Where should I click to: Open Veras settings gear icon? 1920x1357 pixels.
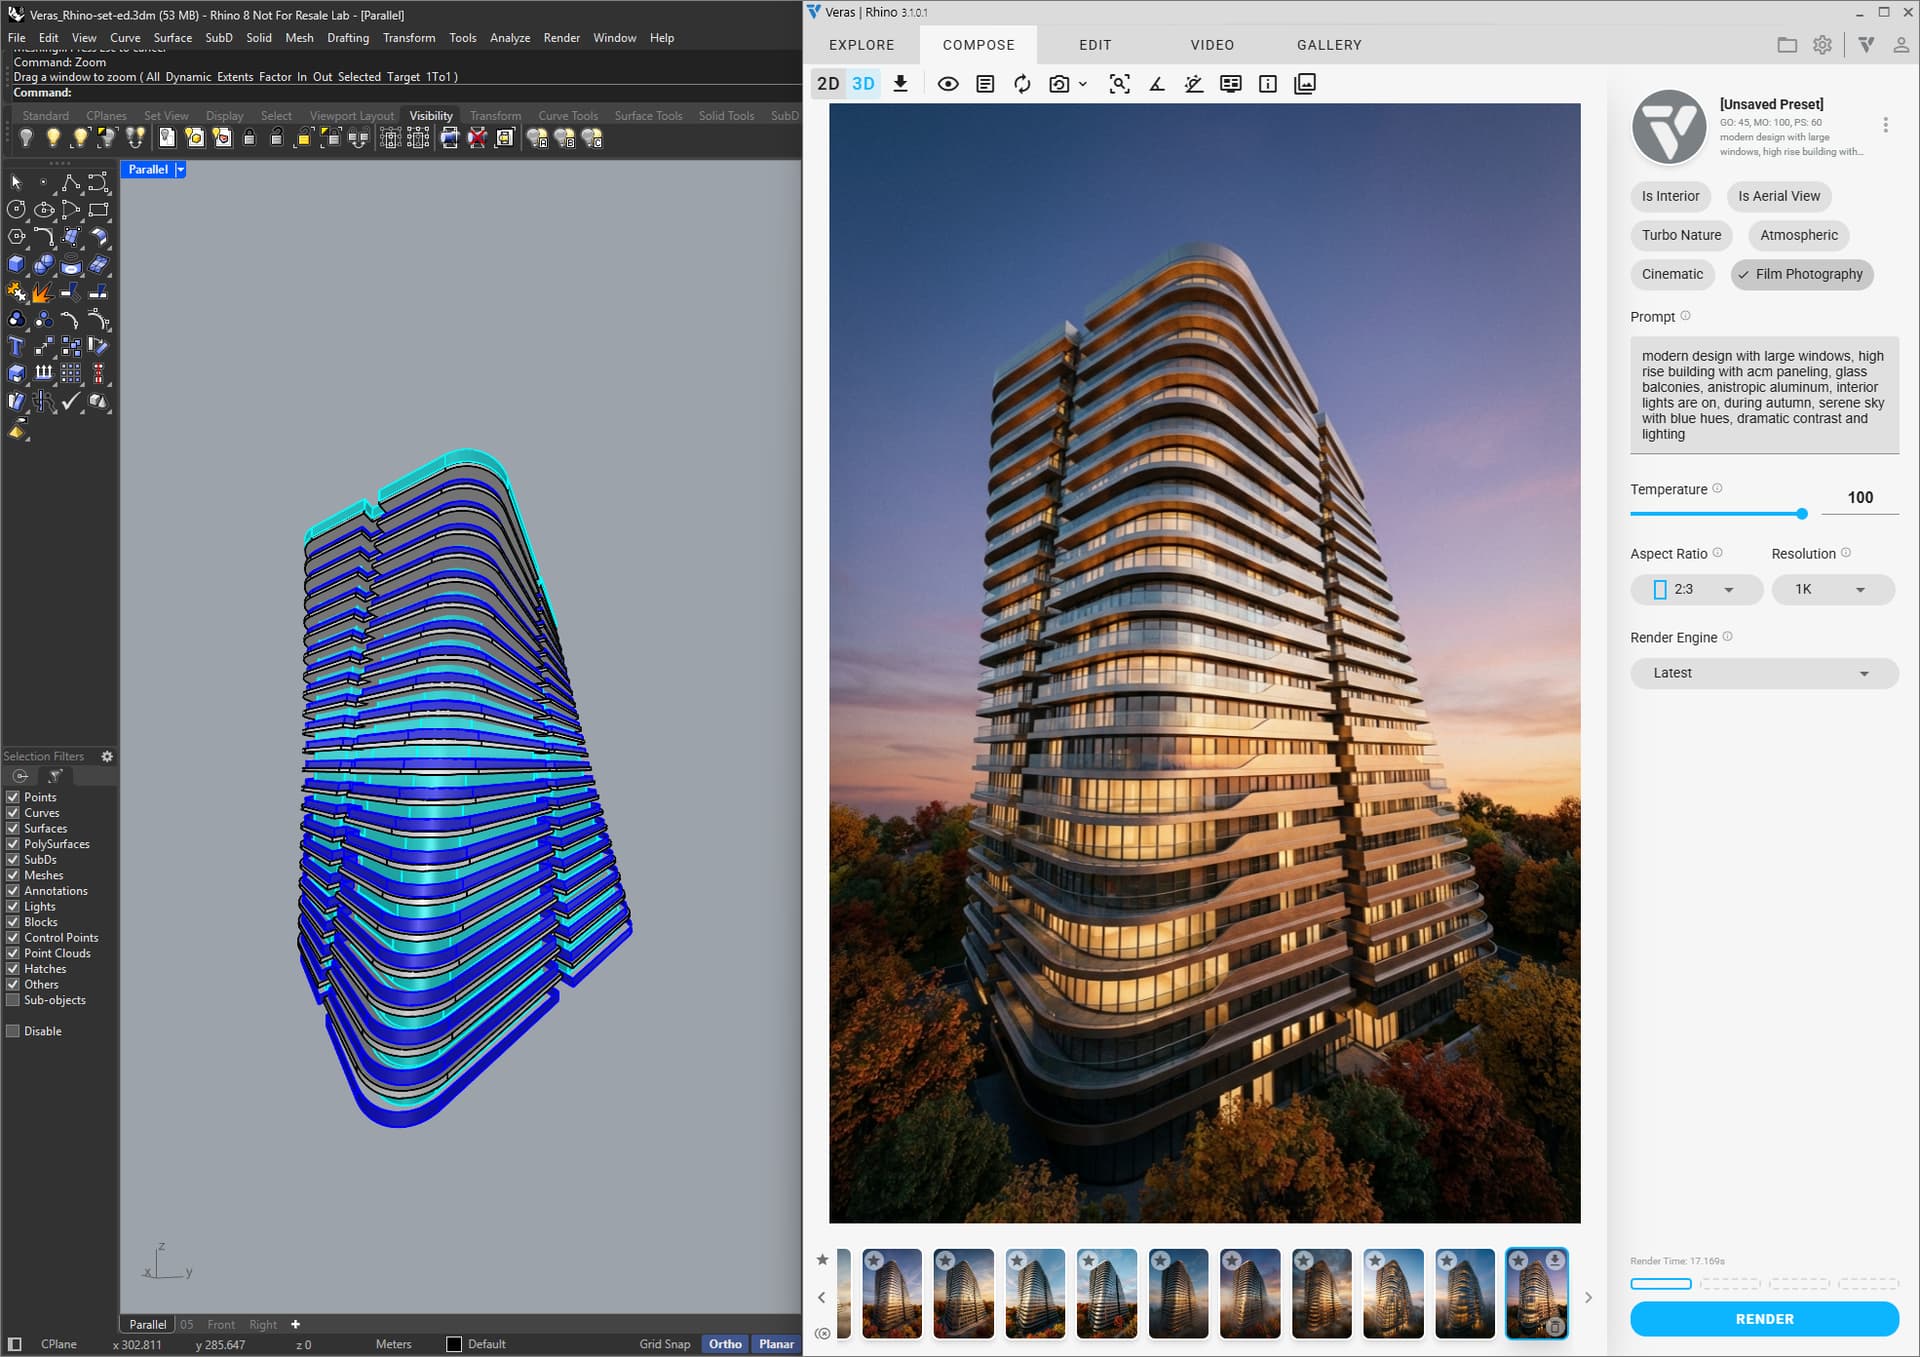point(1822,45)
